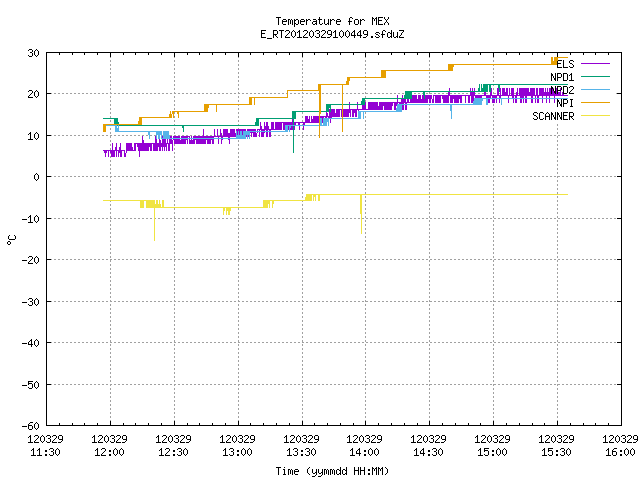Click the y-axis value -40
Screen dimensions: 640x480
coord(31,343)
